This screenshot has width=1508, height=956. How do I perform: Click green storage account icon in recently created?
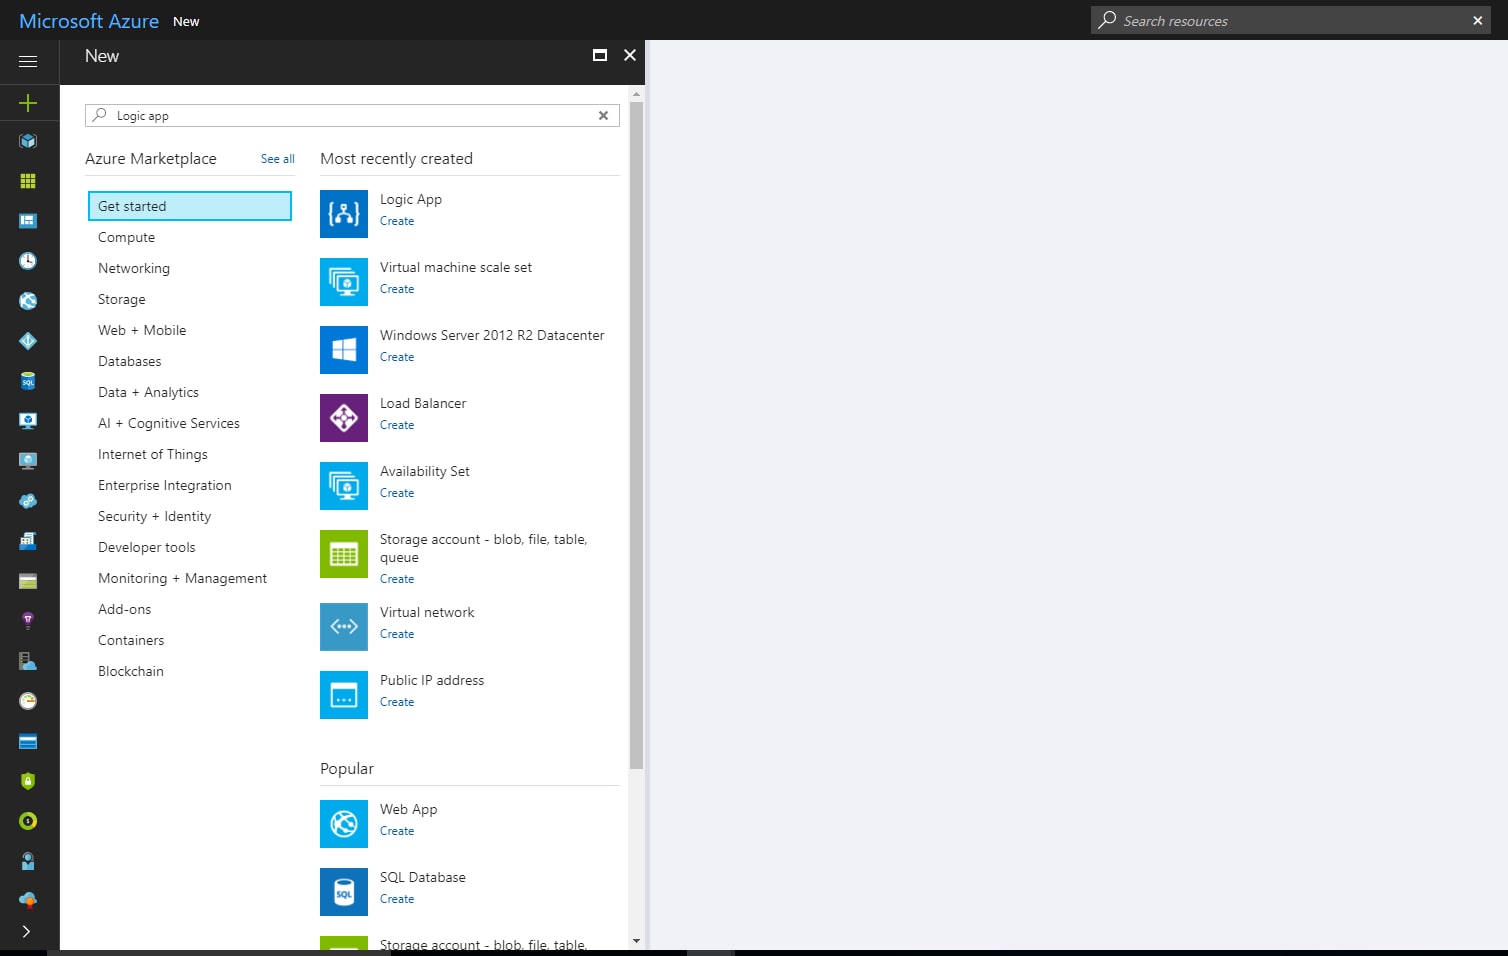[344, 554]
